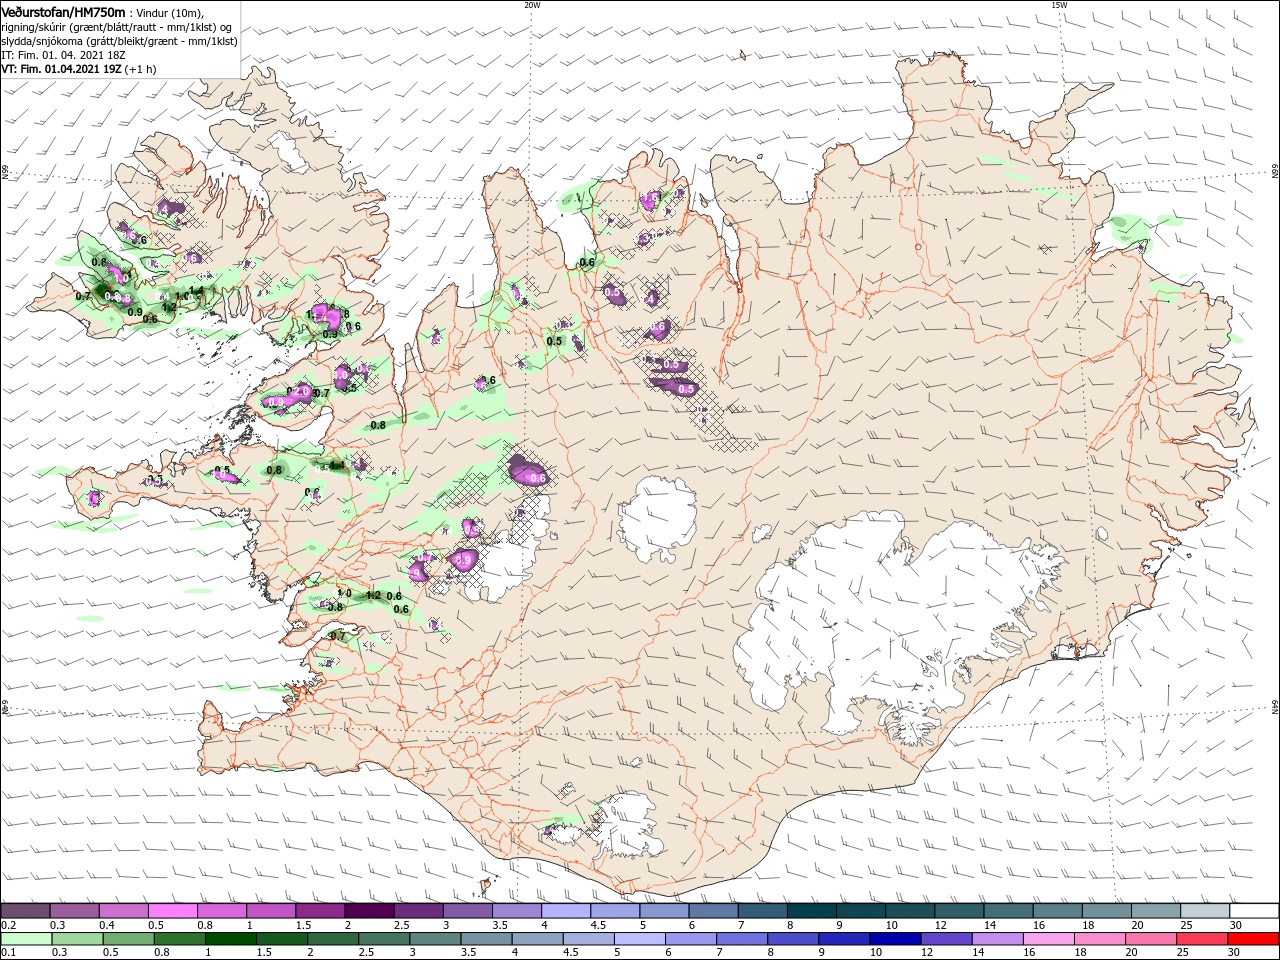Click the '15W' longitude label

(1059, 5)
